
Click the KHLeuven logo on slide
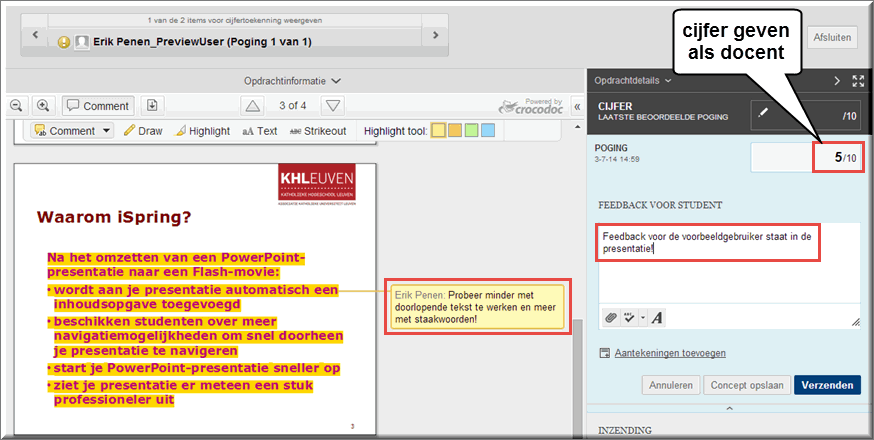[317, 183]
